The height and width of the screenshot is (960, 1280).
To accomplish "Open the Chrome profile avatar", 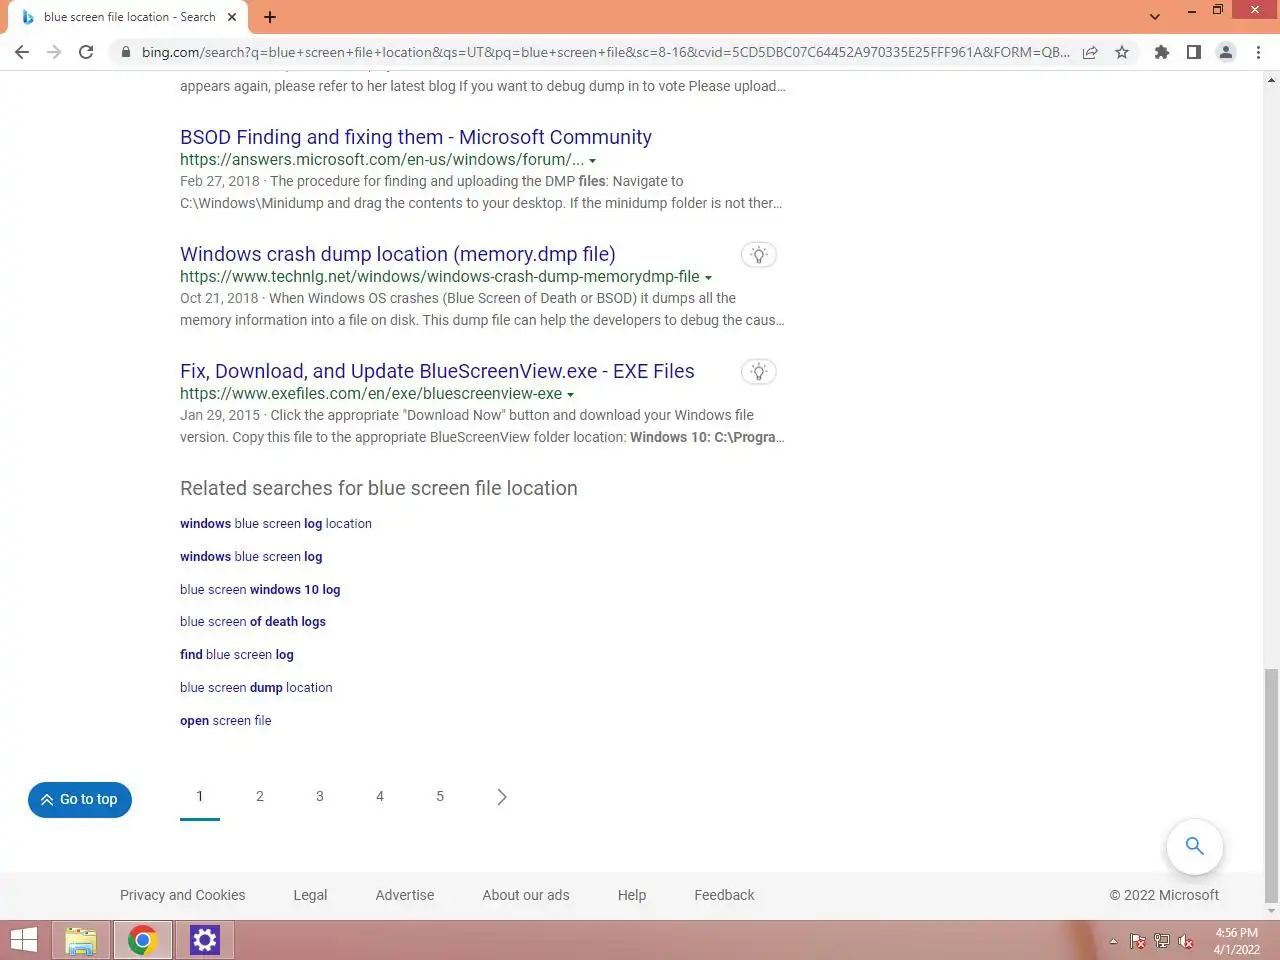I will [x=1225, y=52].
